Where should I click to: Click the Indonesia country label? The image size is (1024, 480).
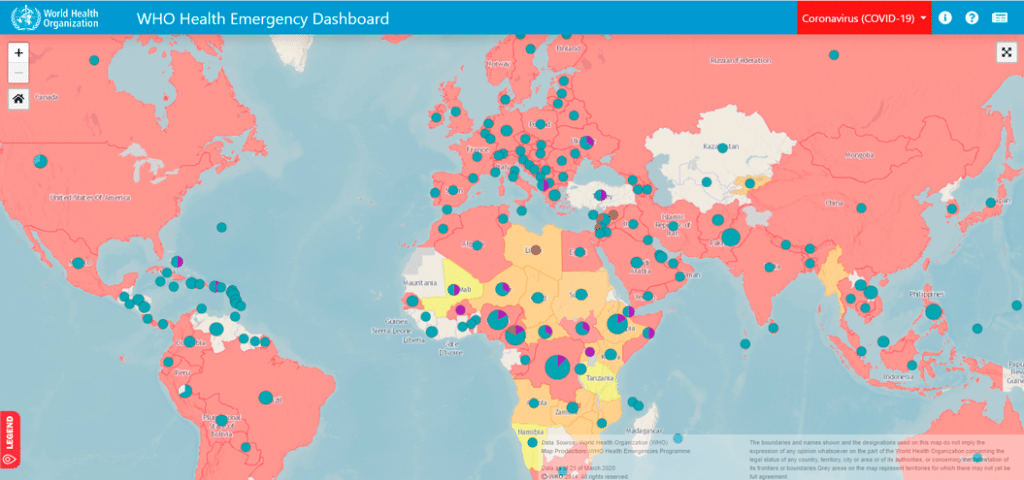[898, 377]
